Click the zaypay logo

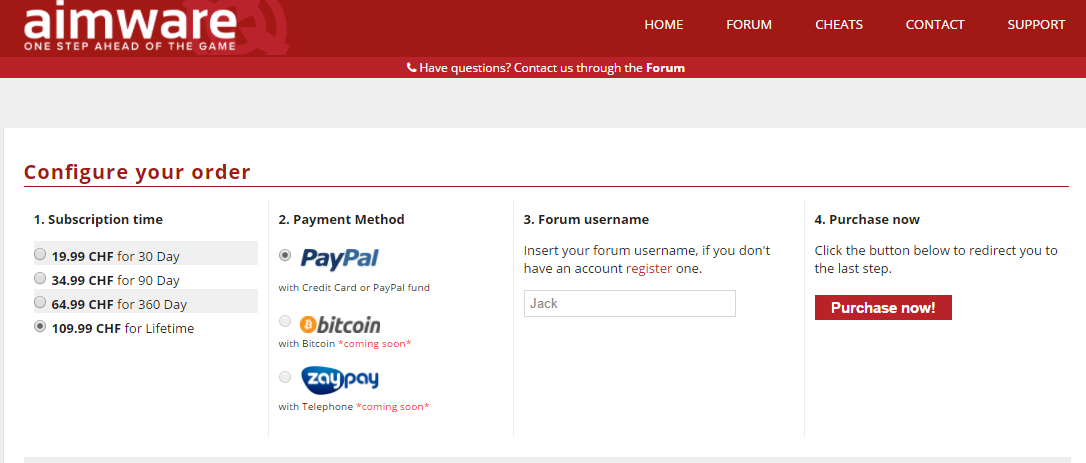pos(339,379)
